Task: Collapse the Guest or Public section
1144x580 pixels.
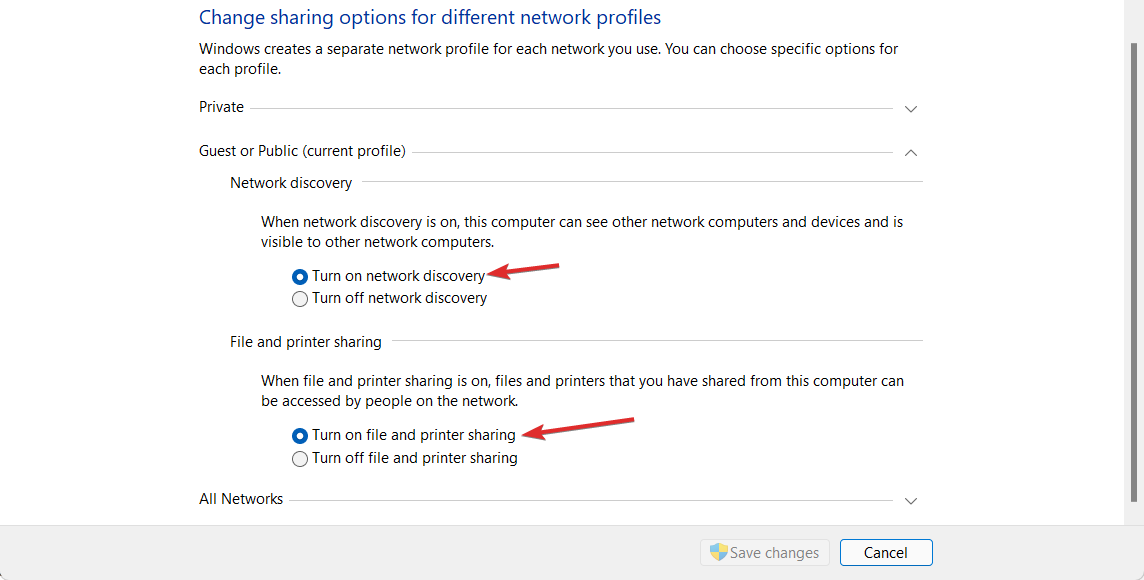Action: click(x=910, y=152)
